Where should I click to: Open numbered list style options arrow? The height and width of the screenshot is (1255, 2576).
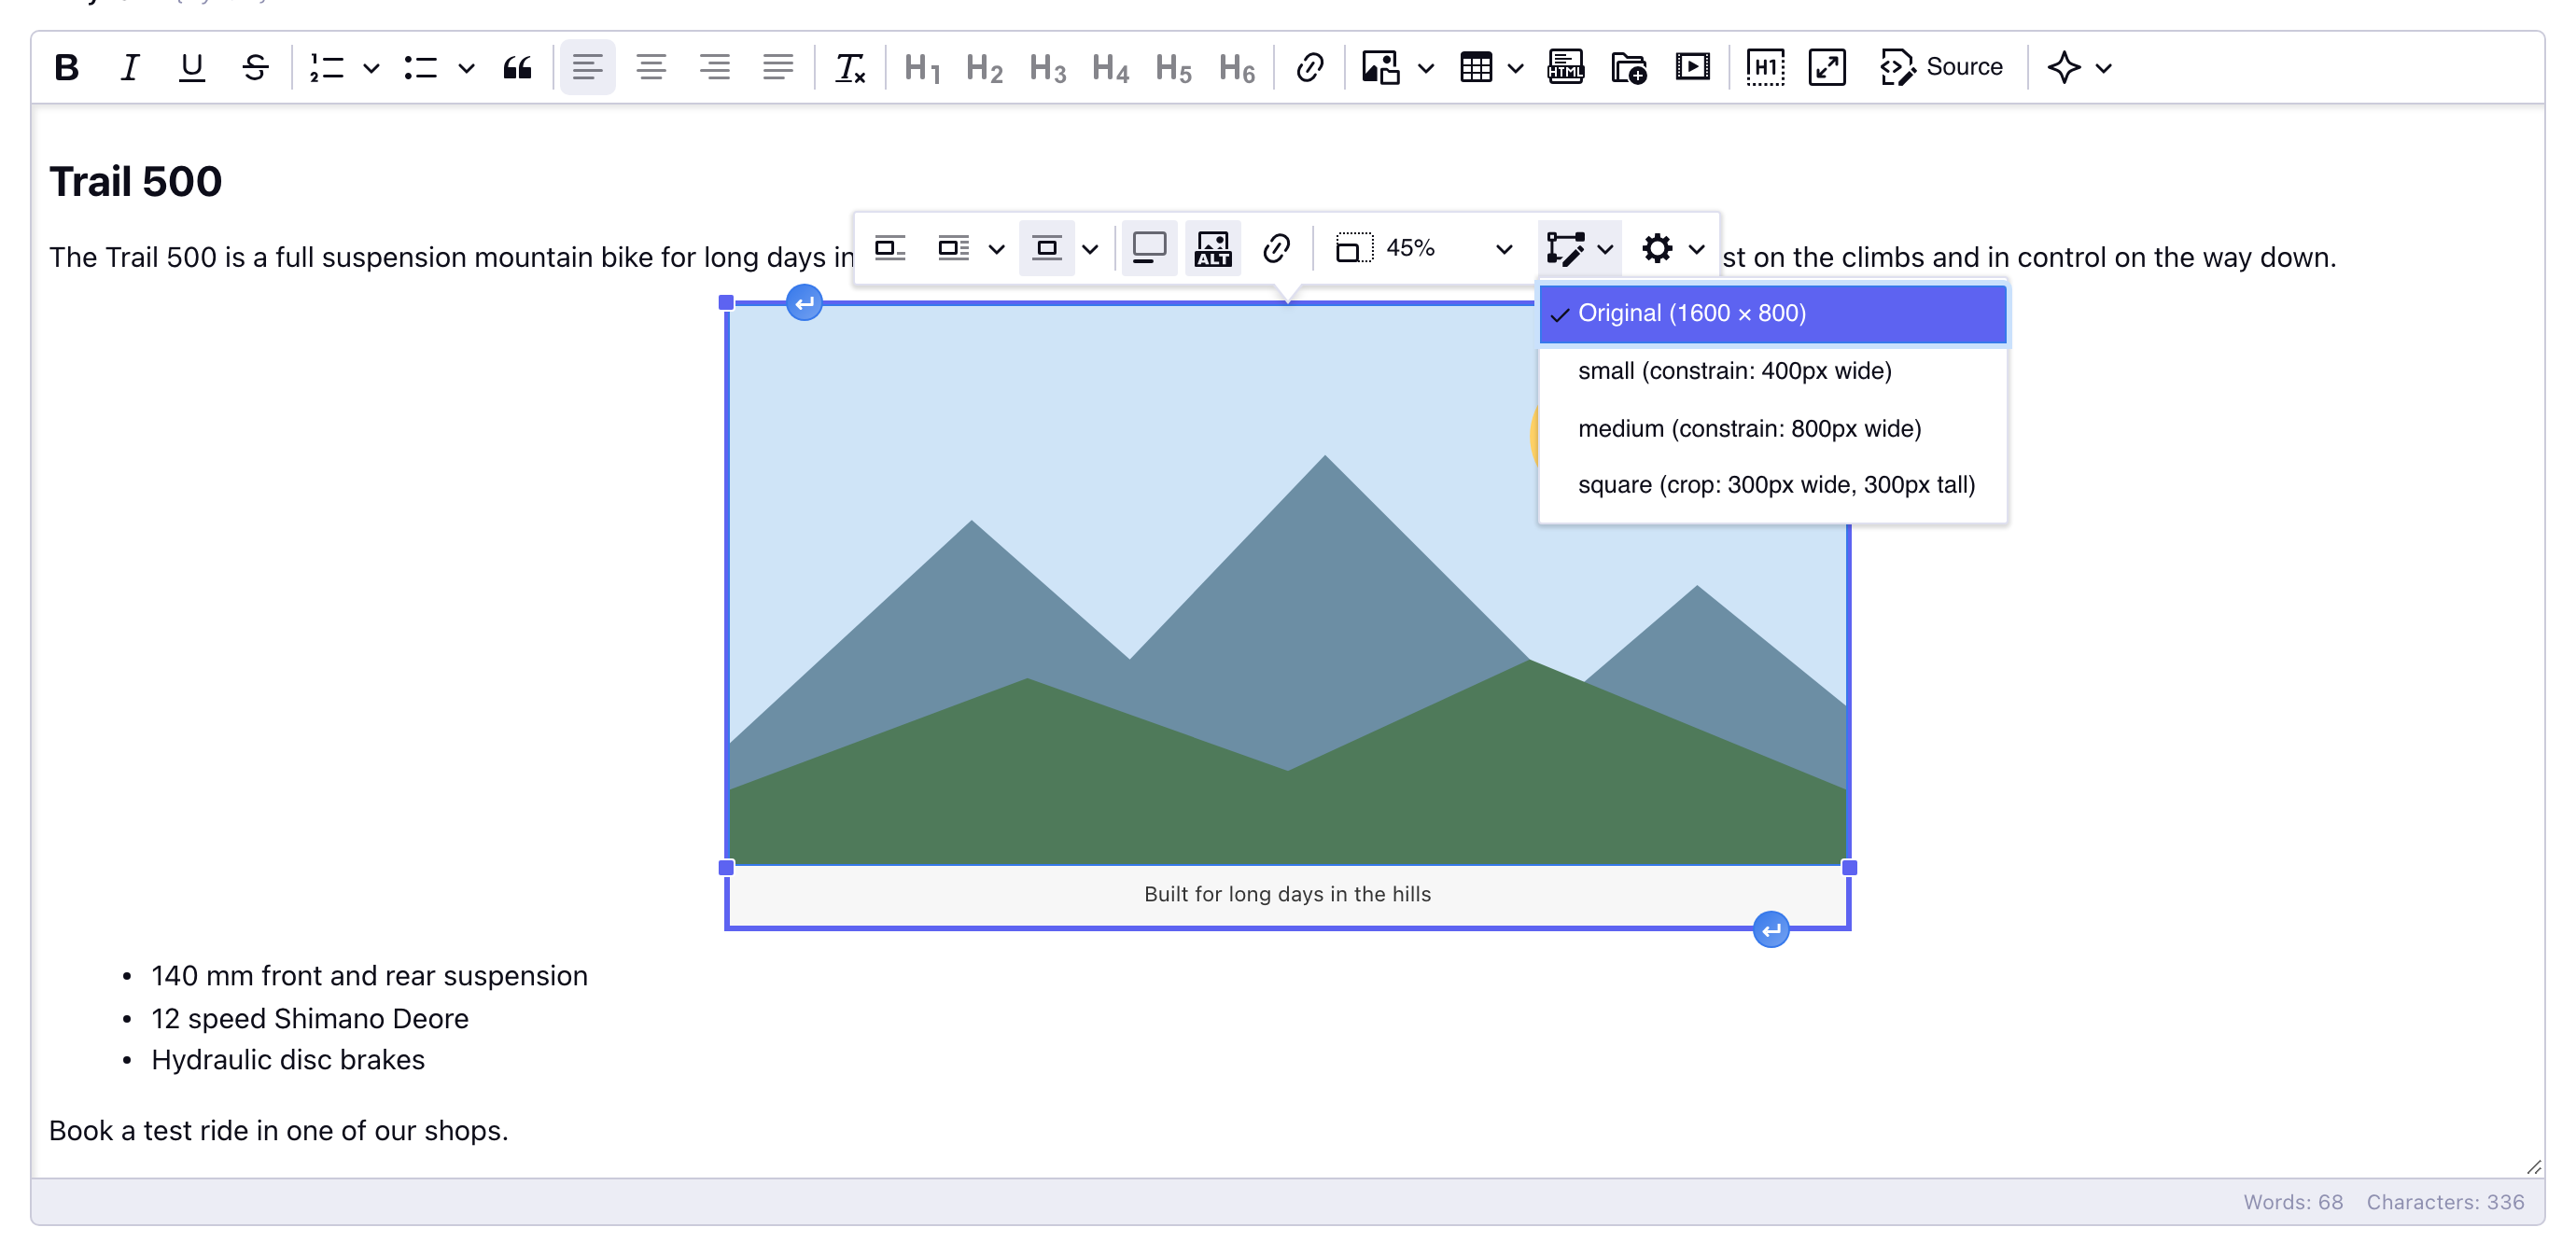[371, 68]
